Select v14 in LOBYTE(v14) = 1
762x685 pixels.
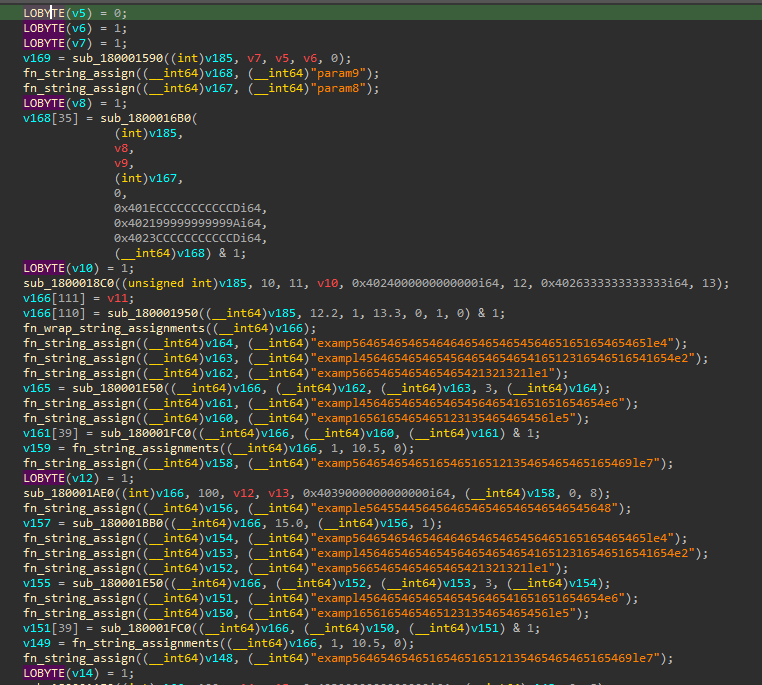click(82, 674)
